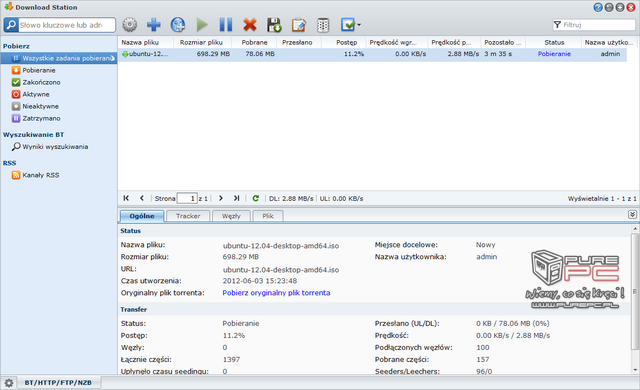640x390 pixels.
Task: Focus the keyword or address search field
Action: click(x=67, y=25)
